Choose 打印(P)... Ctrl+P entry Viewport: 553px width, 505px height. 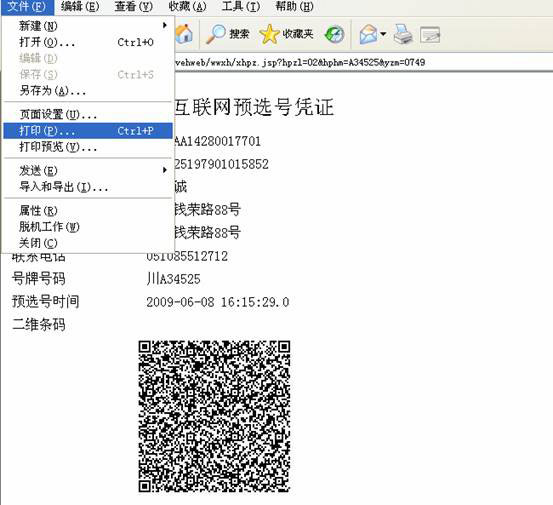tap(88, 131)
